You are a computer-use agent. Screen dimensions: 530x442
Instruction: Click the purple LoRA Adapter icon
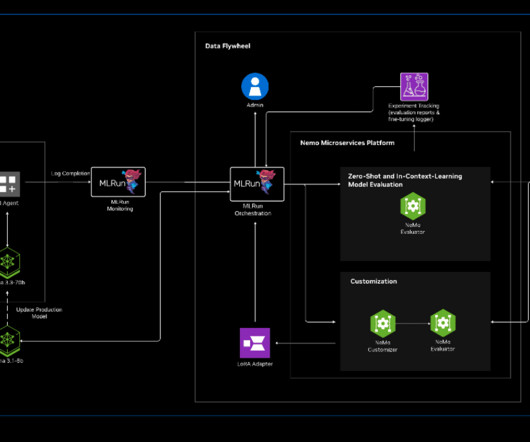255,343
